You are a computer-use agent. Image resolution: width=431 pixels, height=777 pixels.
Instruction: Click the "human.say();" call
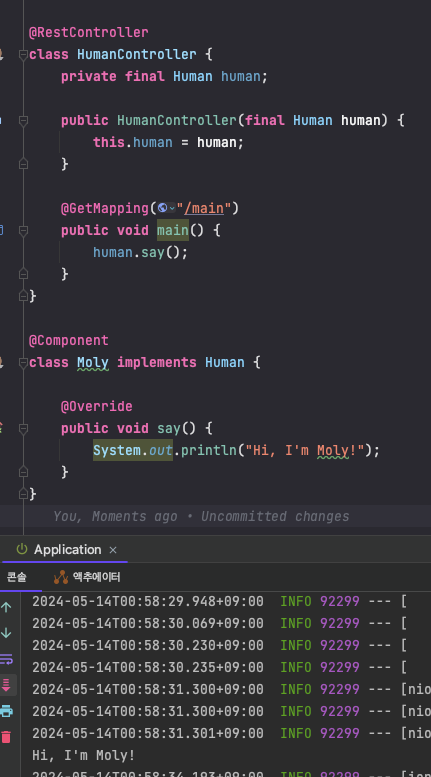[x=141, y=252]
